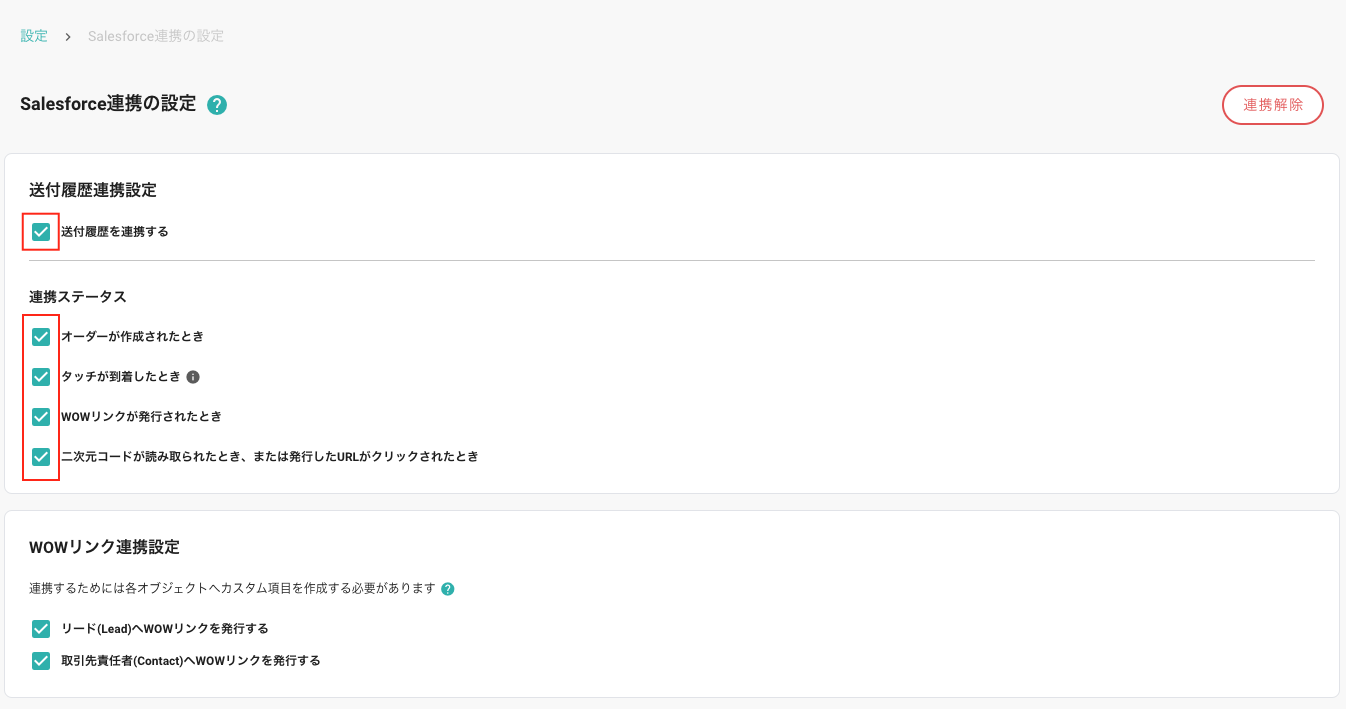
Task: Click the リード(Lead)へWOWリンクを発行する label
Action: pyautogui.click(x=165, y=629)
